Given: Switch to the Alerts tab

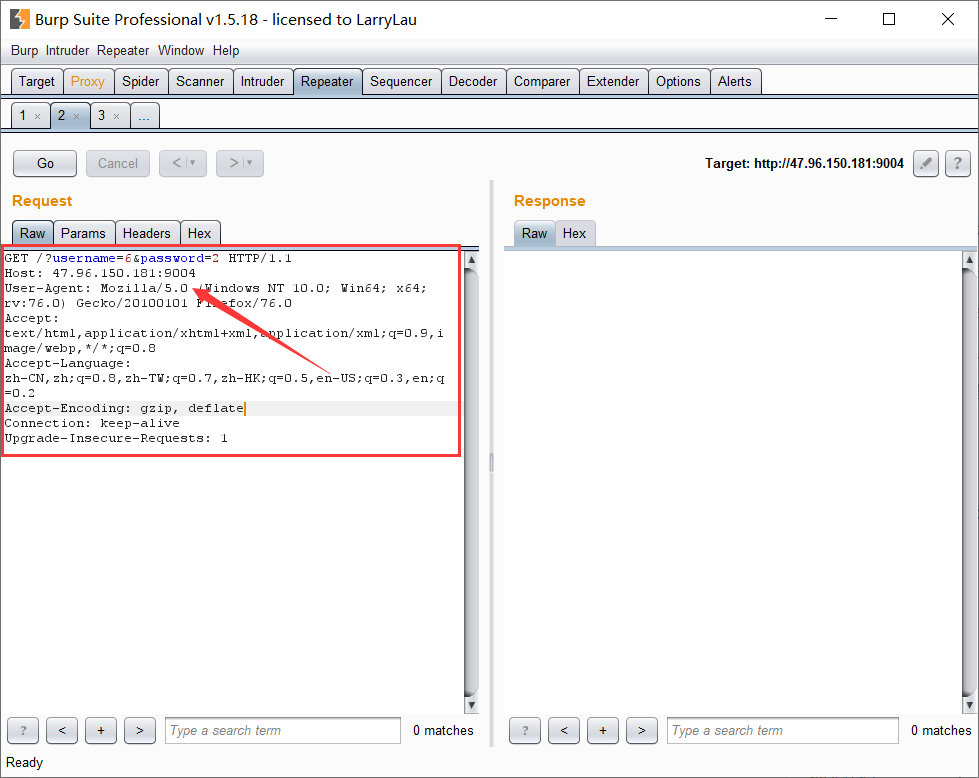Looking at the screenshot, I should point(735,82).
